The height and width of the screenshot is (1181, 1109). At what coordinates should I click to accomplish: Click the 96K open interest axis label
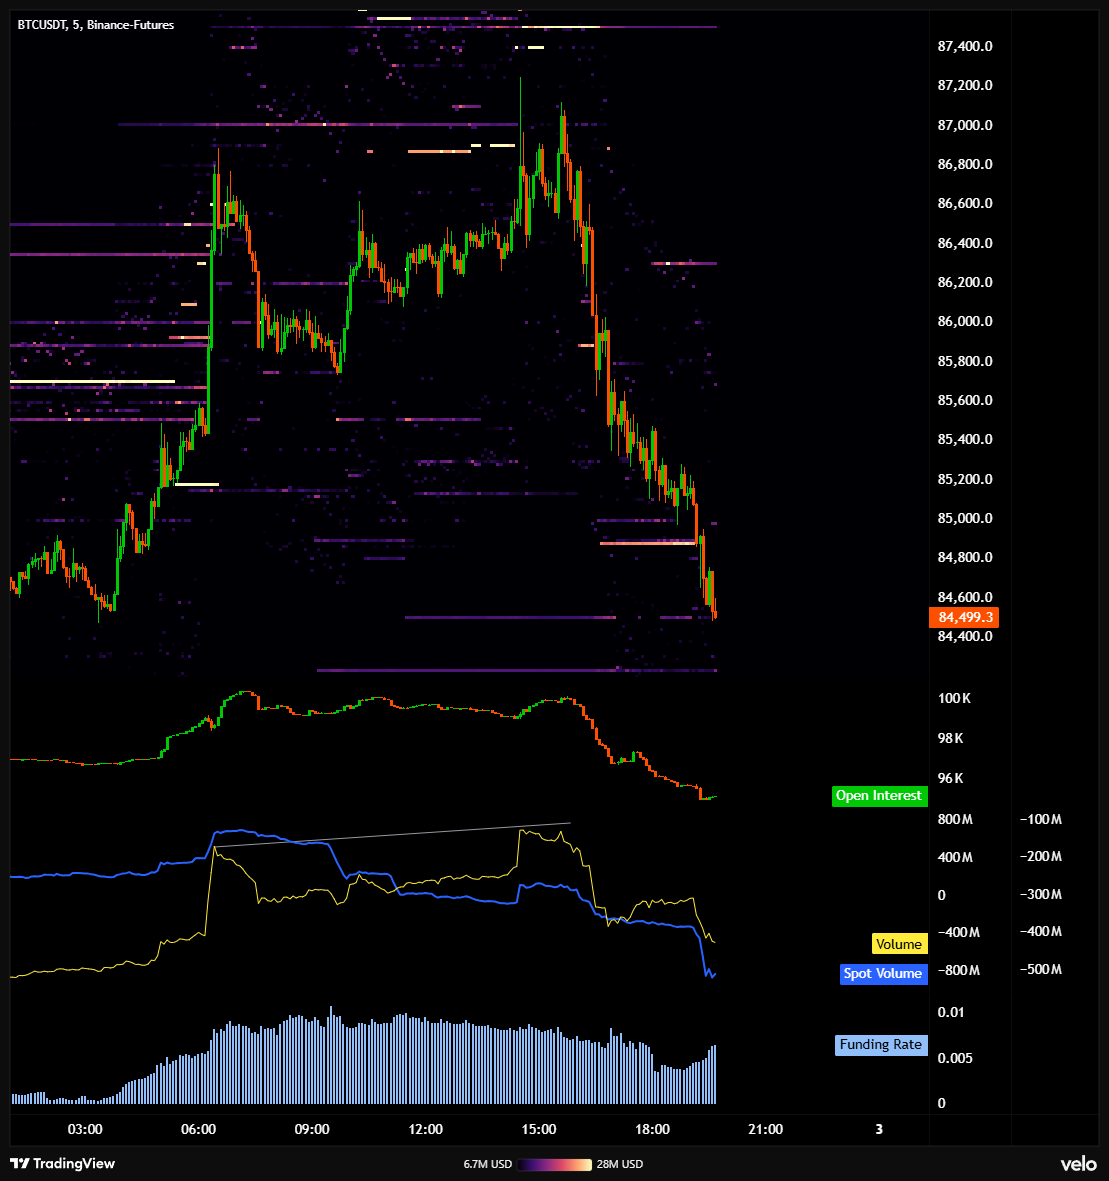[x=951, y=779]
